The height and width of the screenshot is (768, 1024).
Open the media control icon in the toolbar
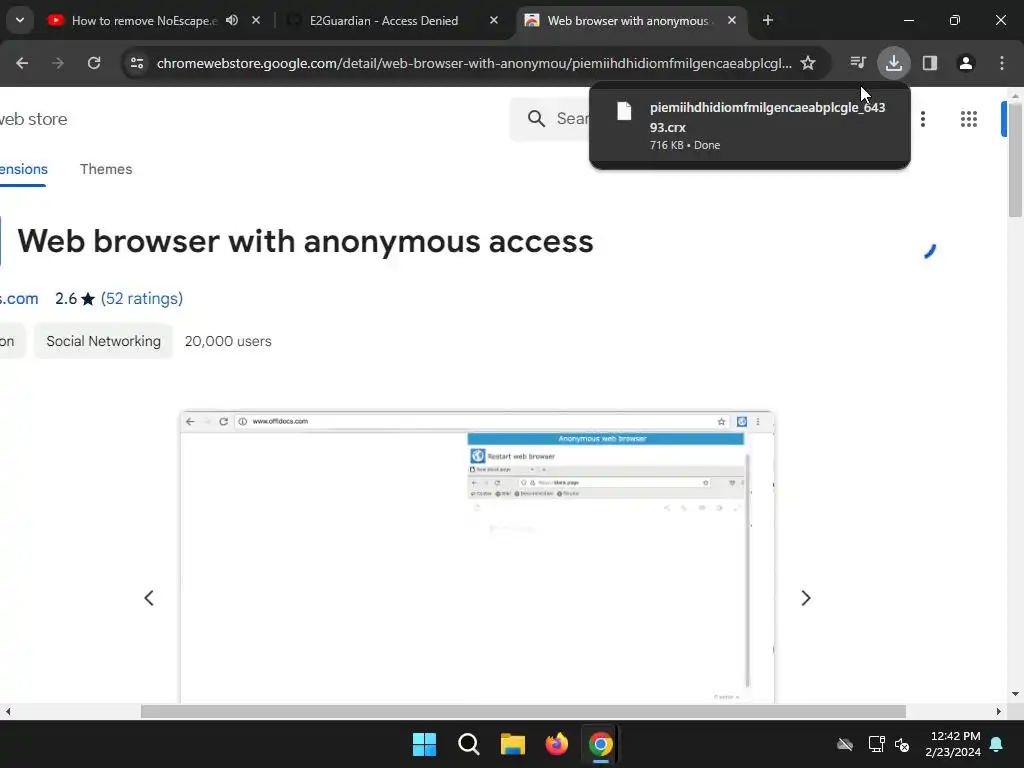858,63
